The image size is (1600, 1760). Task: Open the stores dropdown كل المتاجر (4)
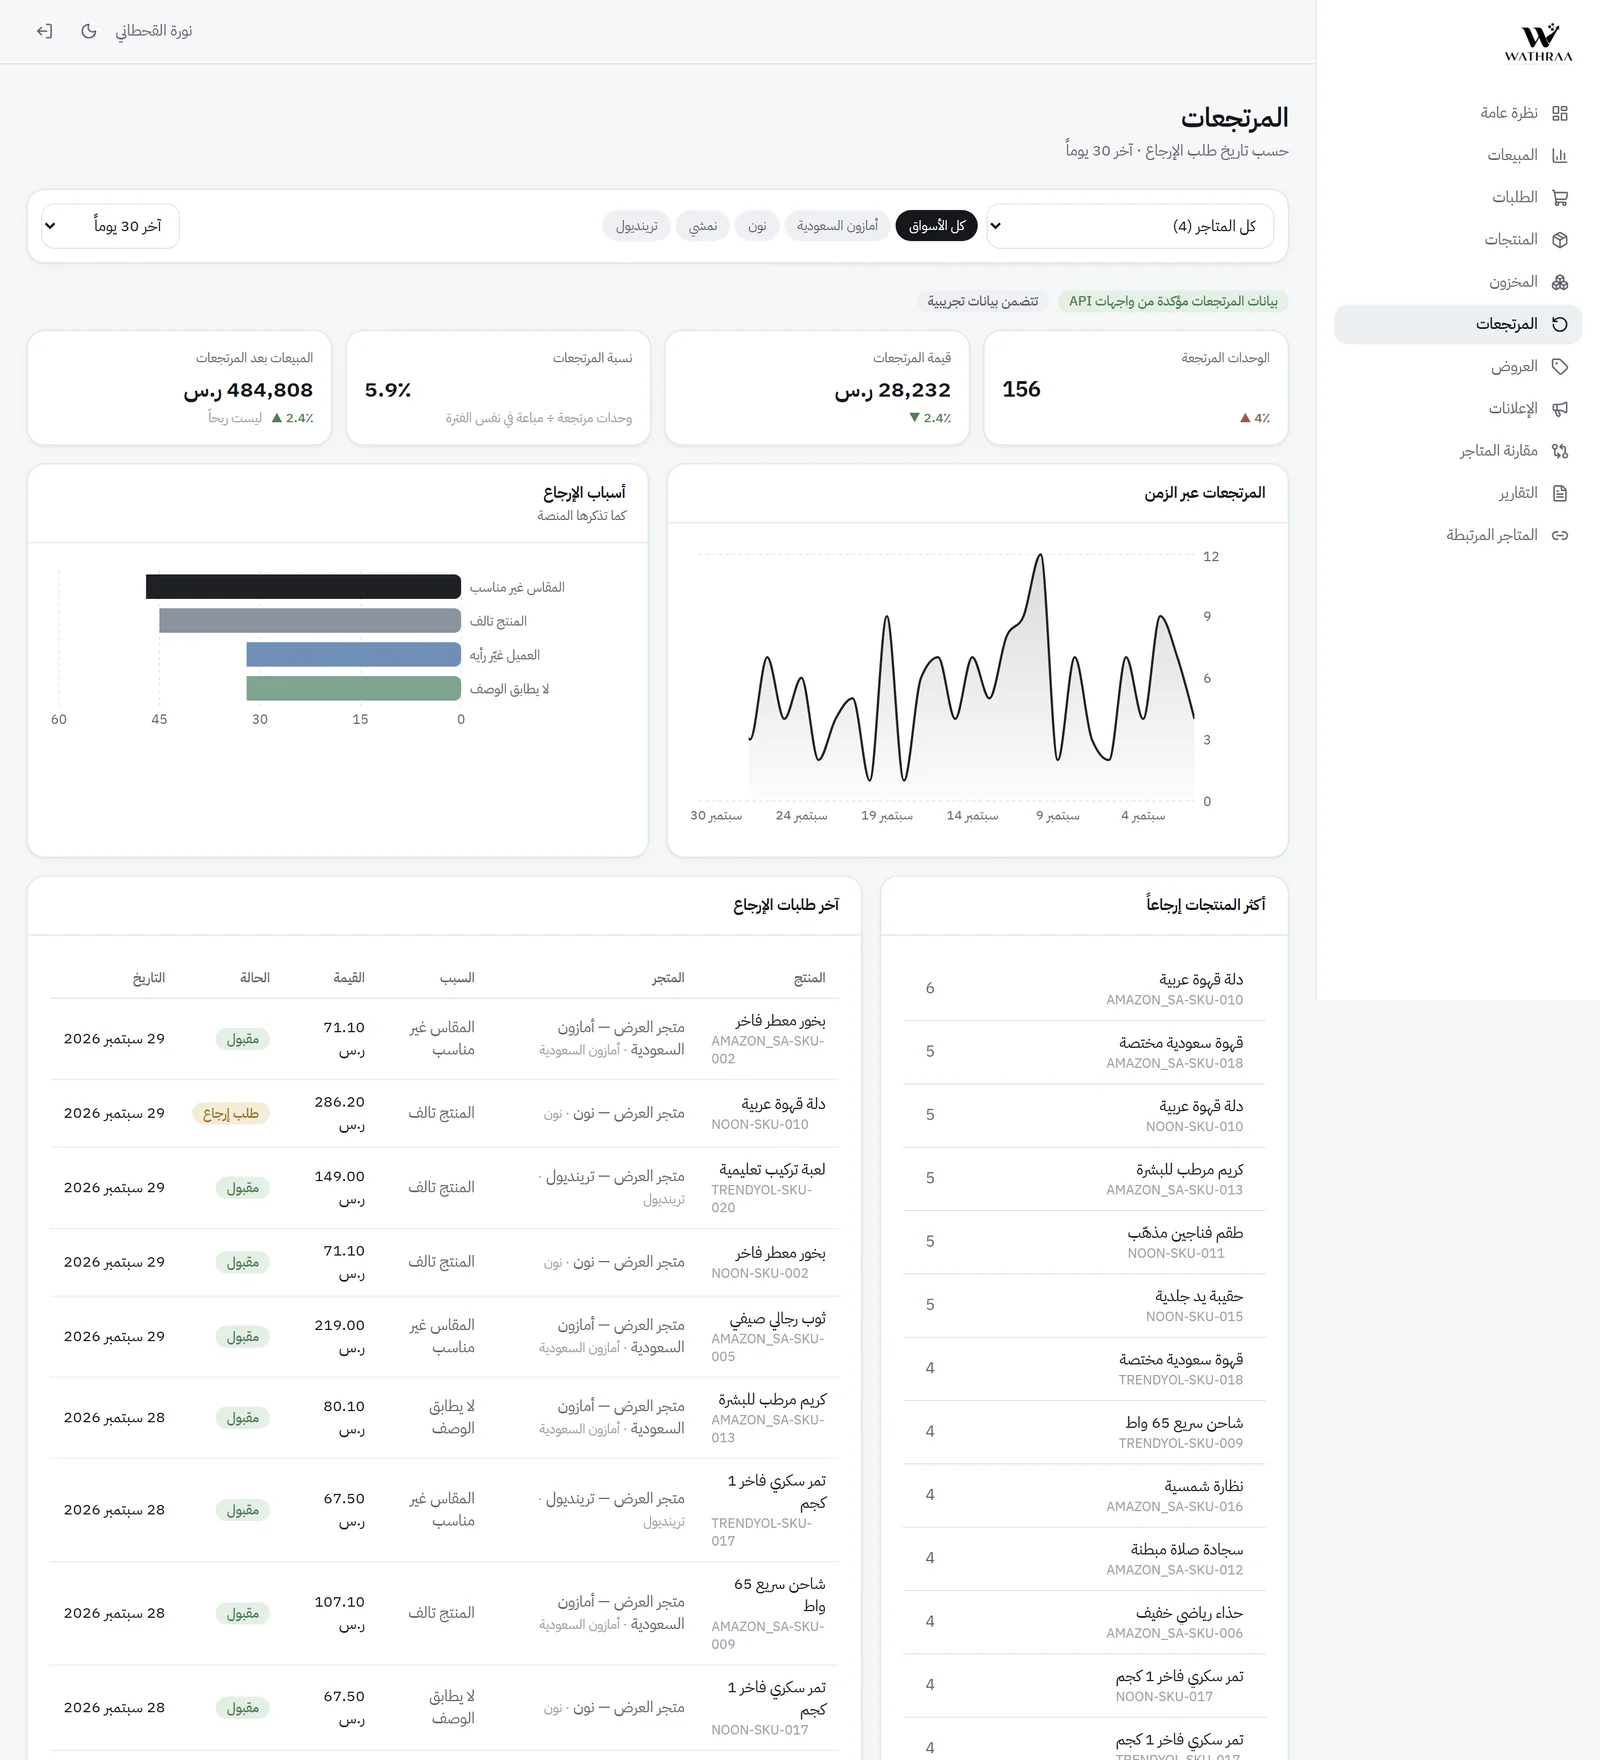tap(1130, 226)
